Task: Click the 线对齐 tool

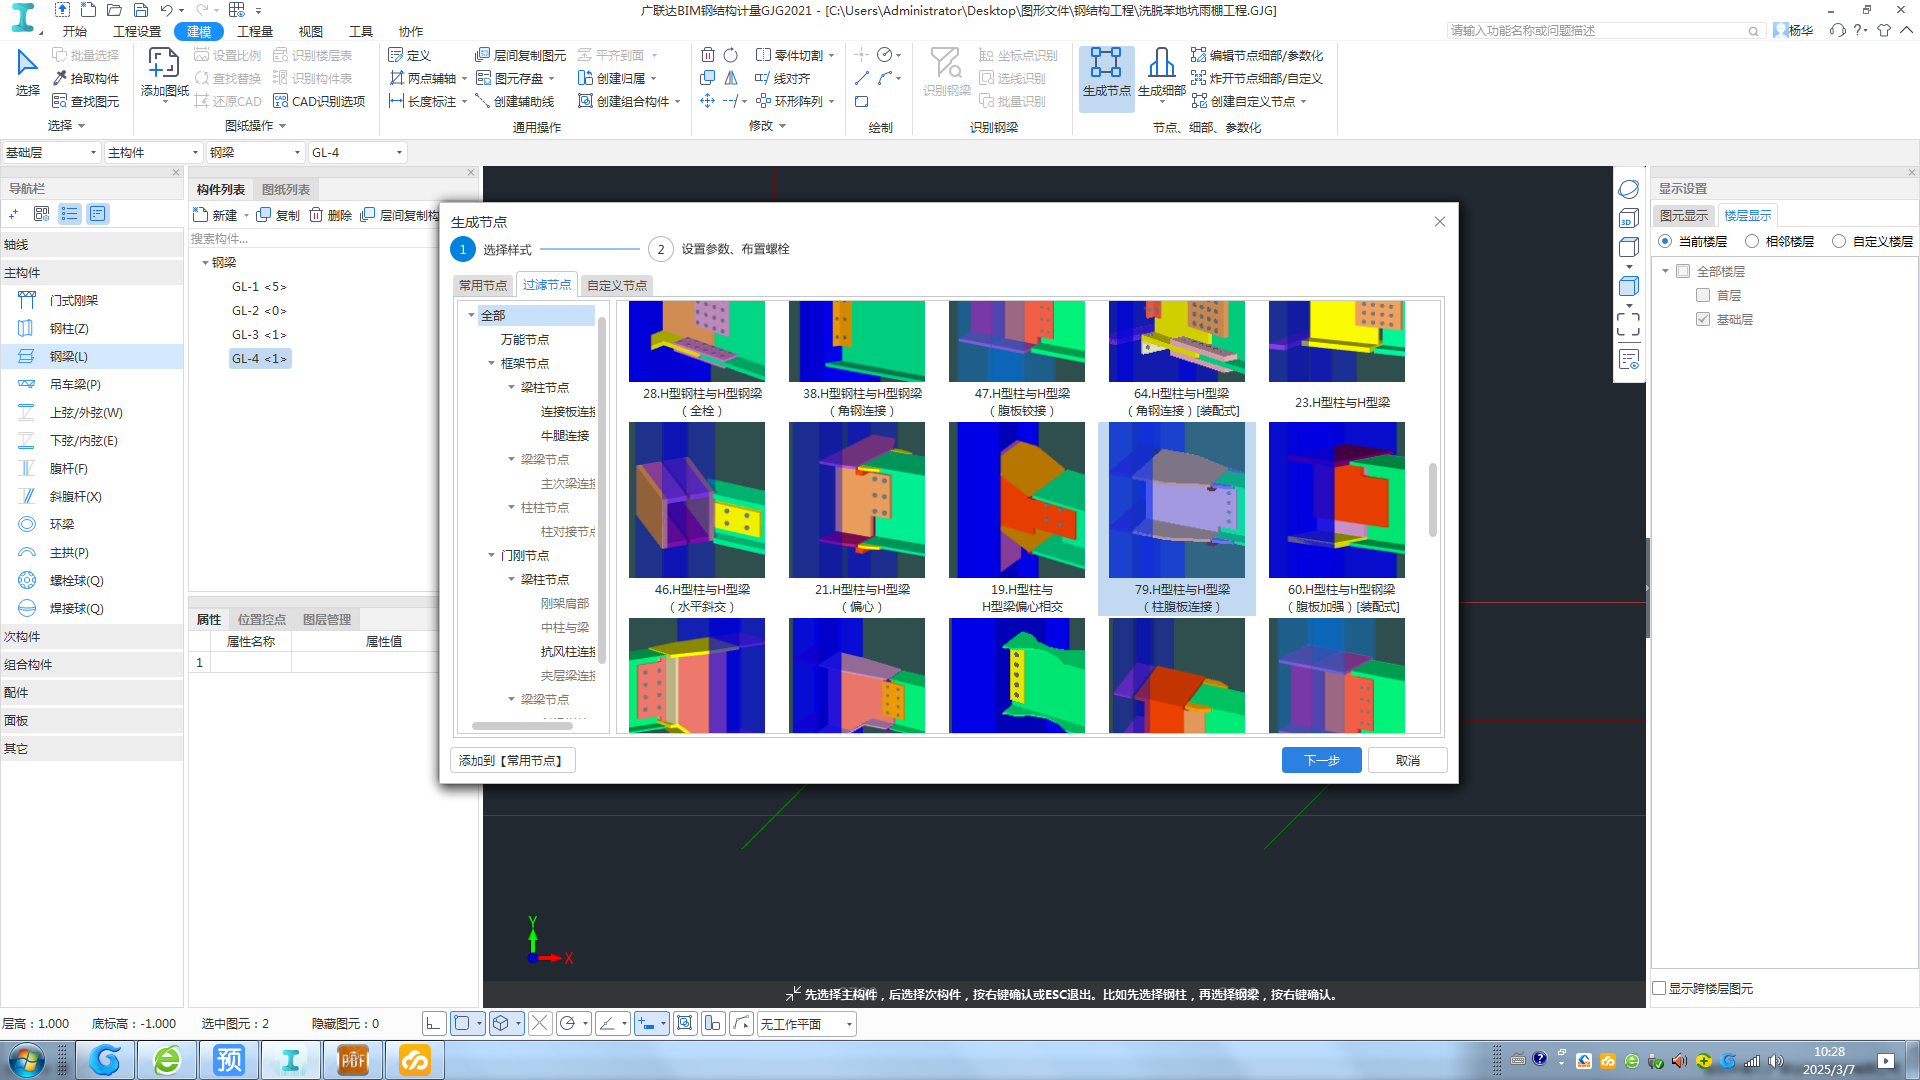Action: point(782,78)
